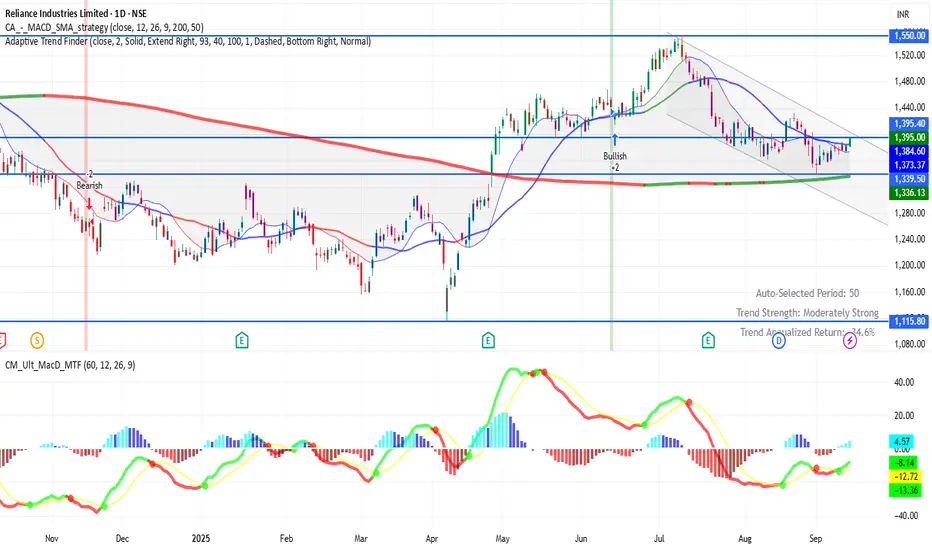The height and width of the screenshot is (550, 932).
Task: Click the blue D dividend marker icon
Action: click(779, 341)
